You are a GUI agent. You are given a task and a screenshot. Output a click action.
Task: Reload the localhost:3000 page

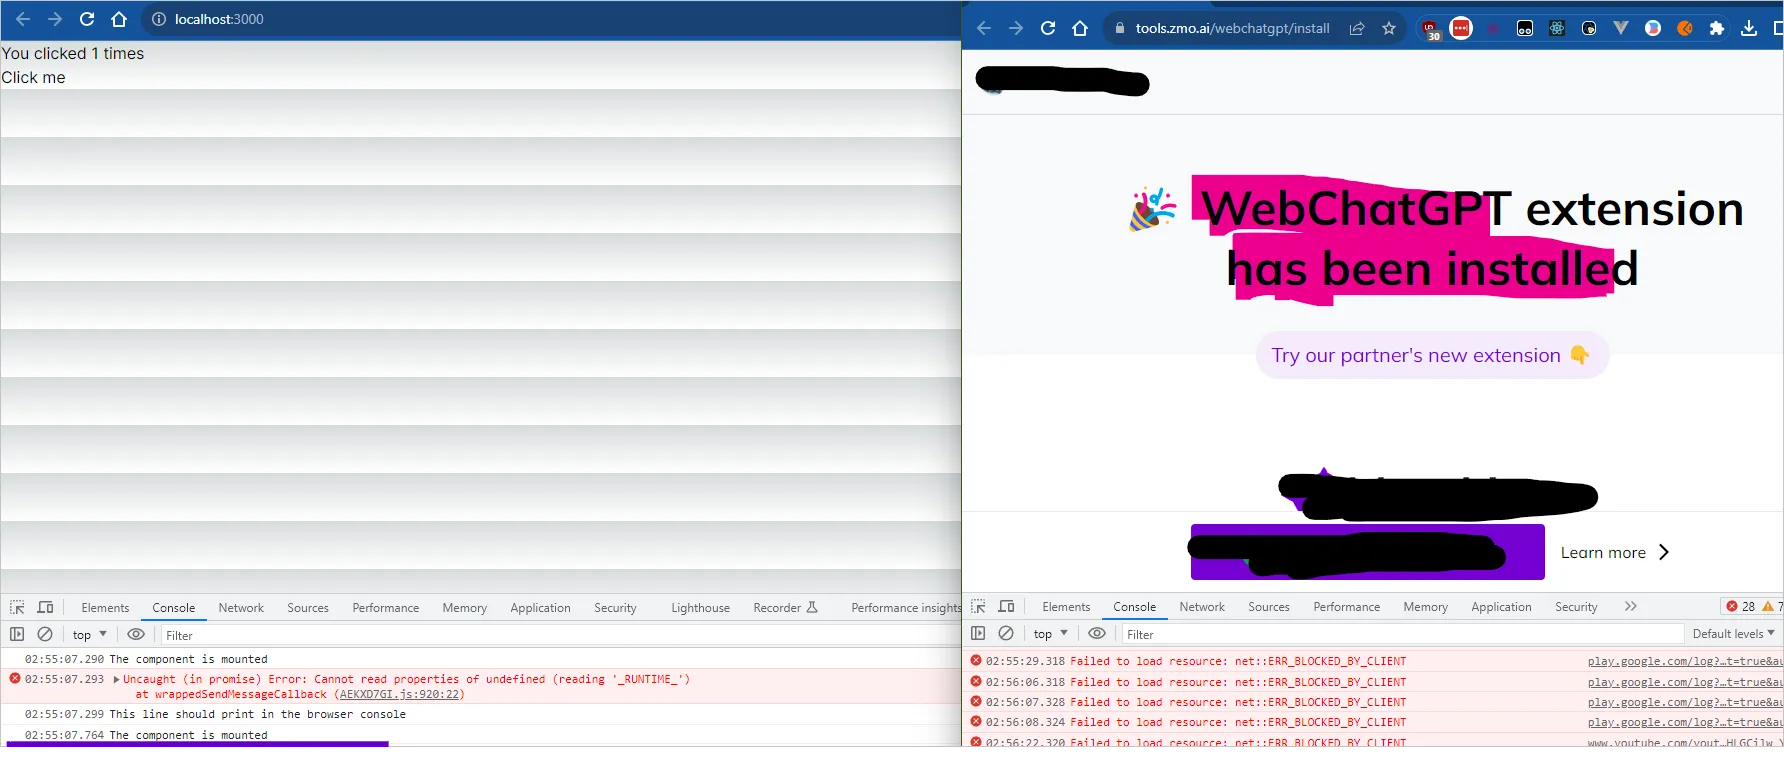click(x=87, y=19)
